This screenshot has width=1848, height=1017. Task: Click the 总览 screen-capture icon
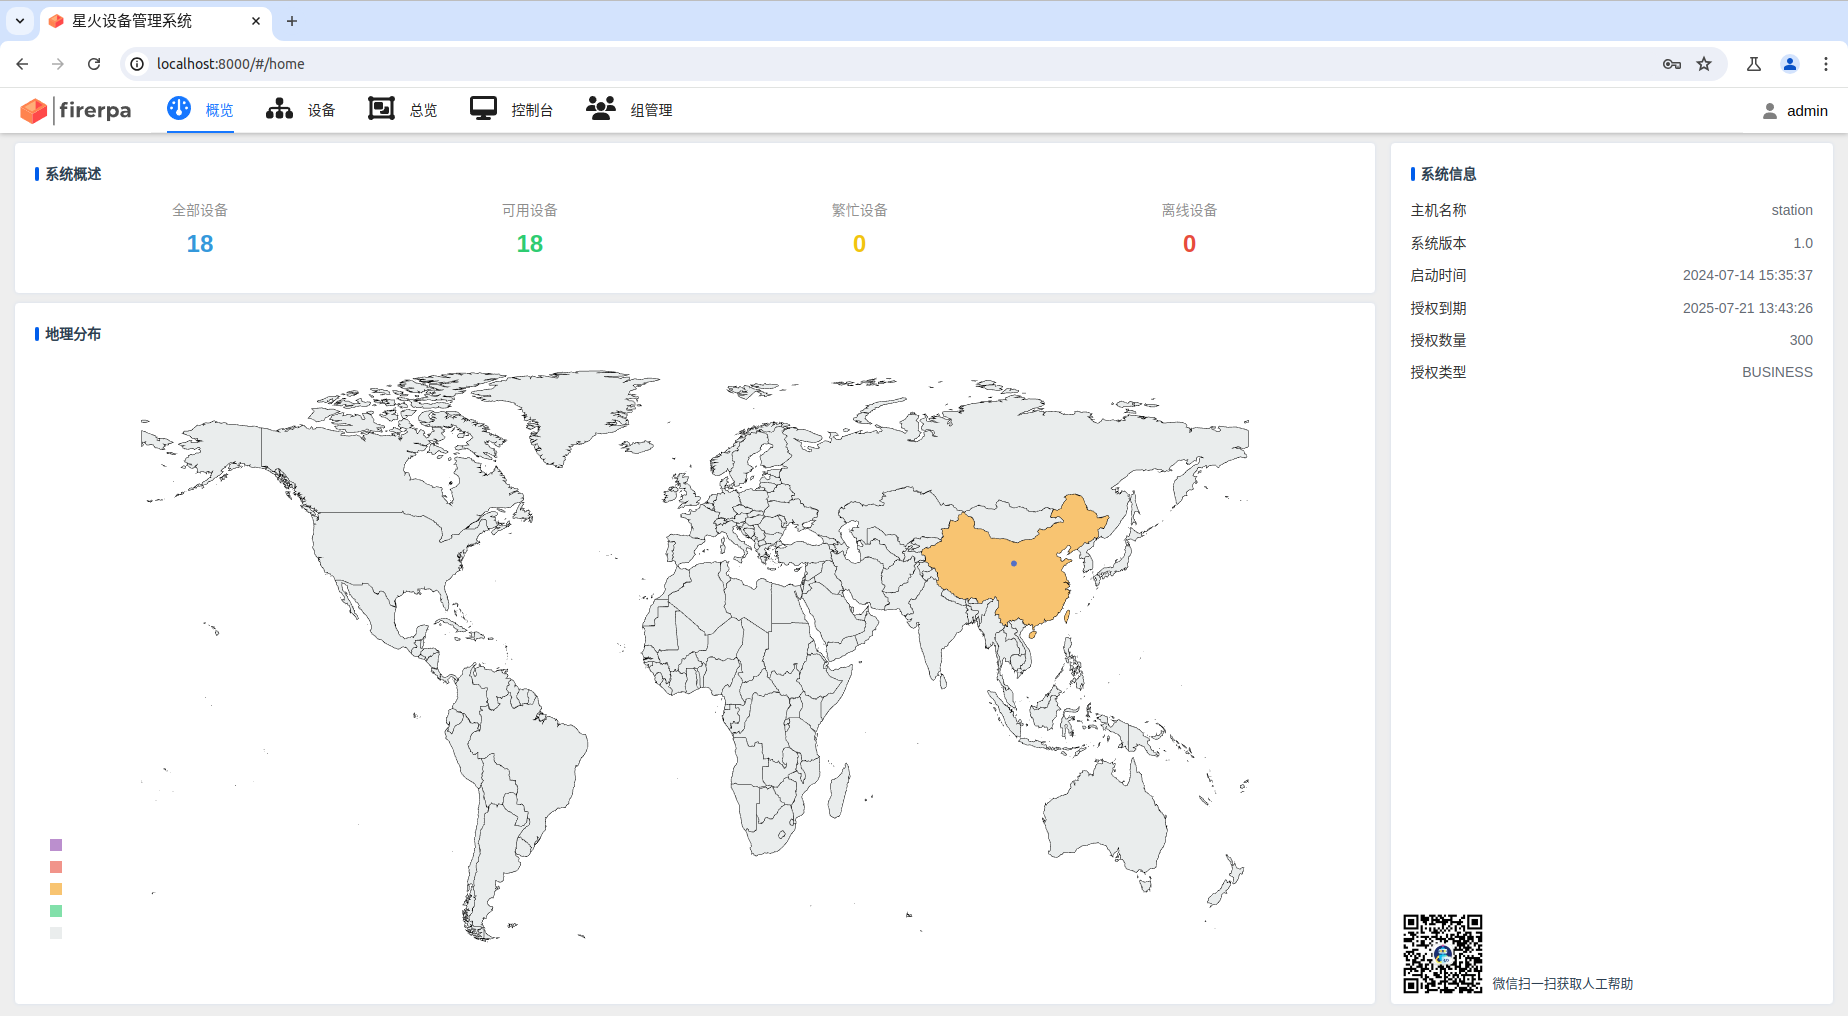pos(381,108)
